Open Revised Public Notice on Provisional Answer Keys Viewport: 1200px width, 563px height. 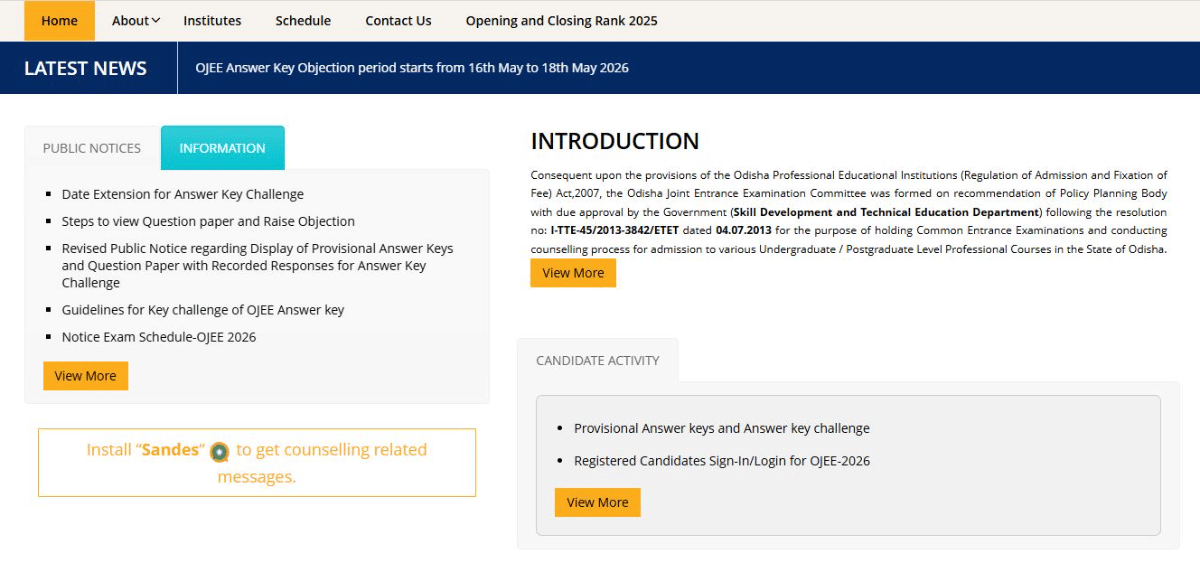tap(257, 265)
